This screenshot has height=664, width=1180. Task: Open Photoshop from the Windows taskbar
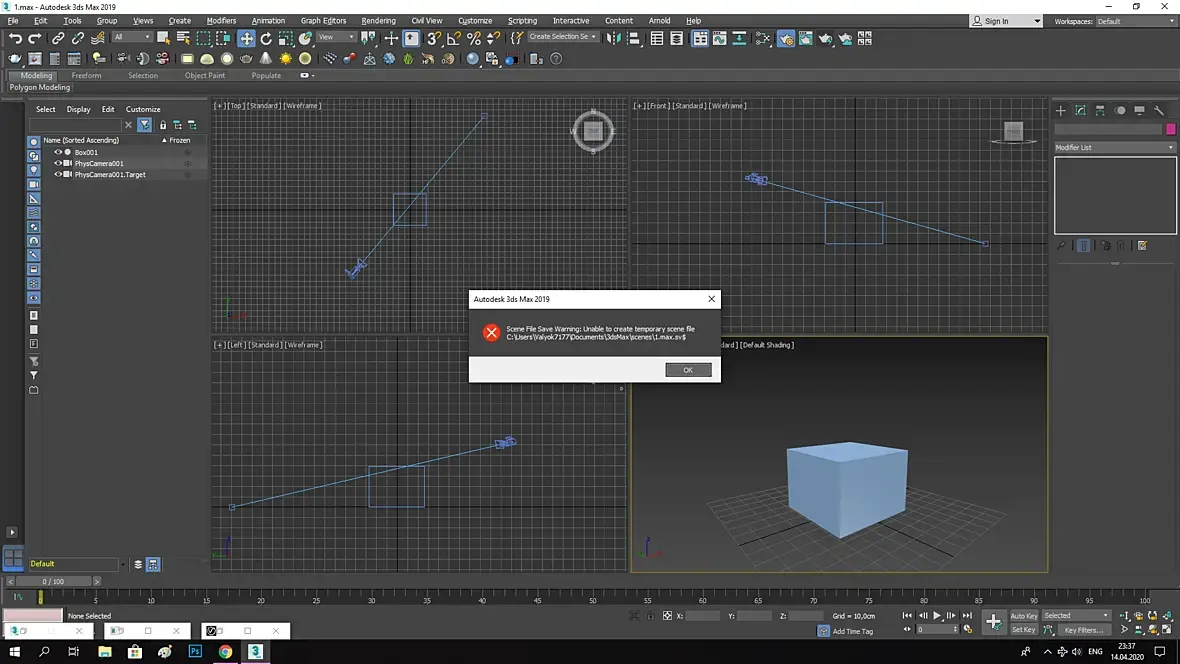(x=196, y=652)
